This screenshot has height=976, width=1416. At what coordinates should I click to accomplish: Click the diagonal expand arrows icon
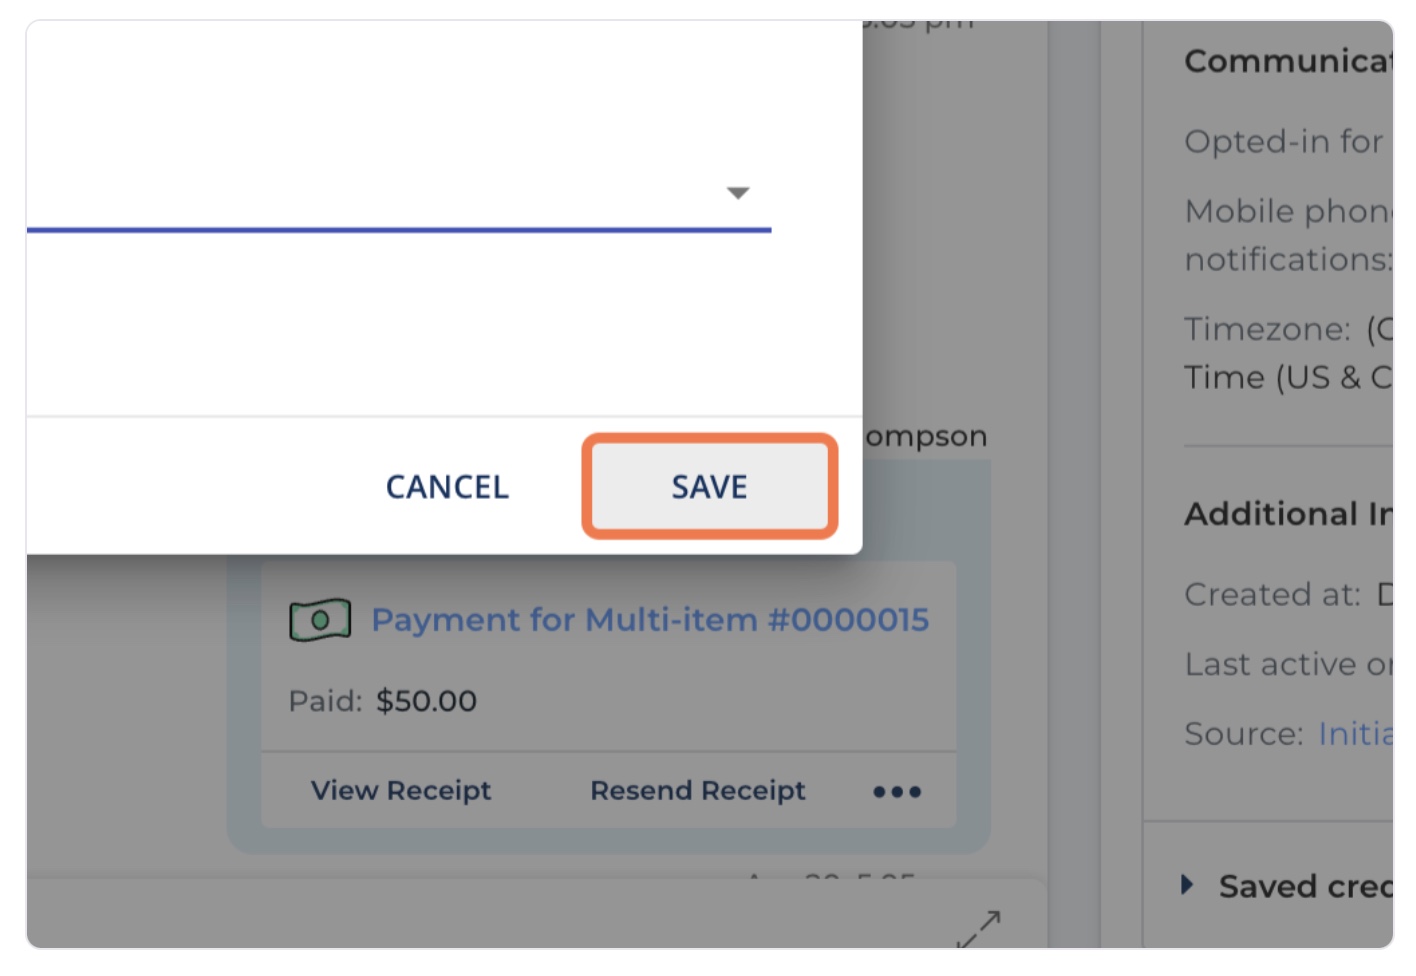click(978, 929)
